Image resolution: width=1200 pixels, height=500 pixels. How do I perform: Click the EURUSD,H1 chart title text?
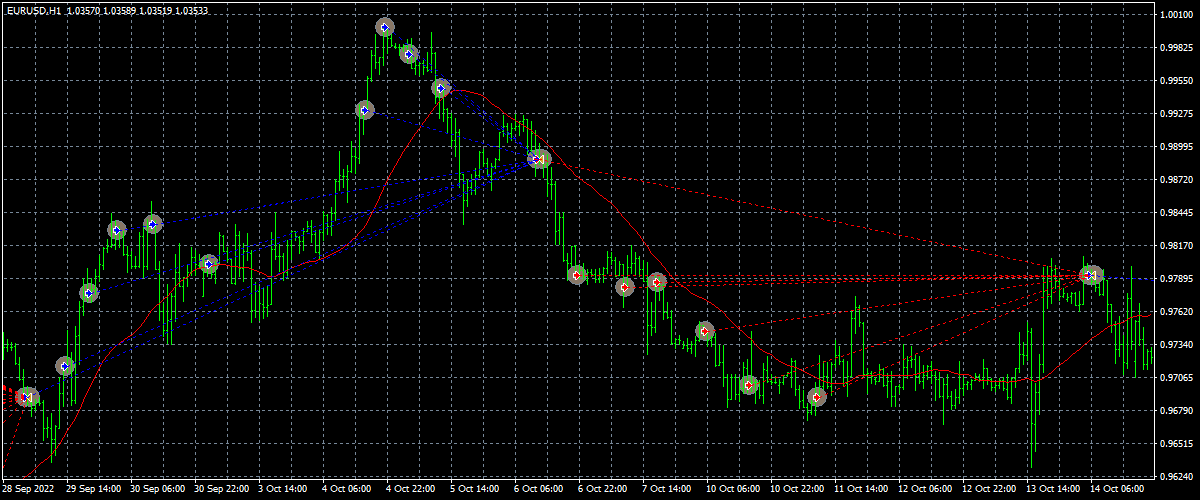[x=32, y=9]
